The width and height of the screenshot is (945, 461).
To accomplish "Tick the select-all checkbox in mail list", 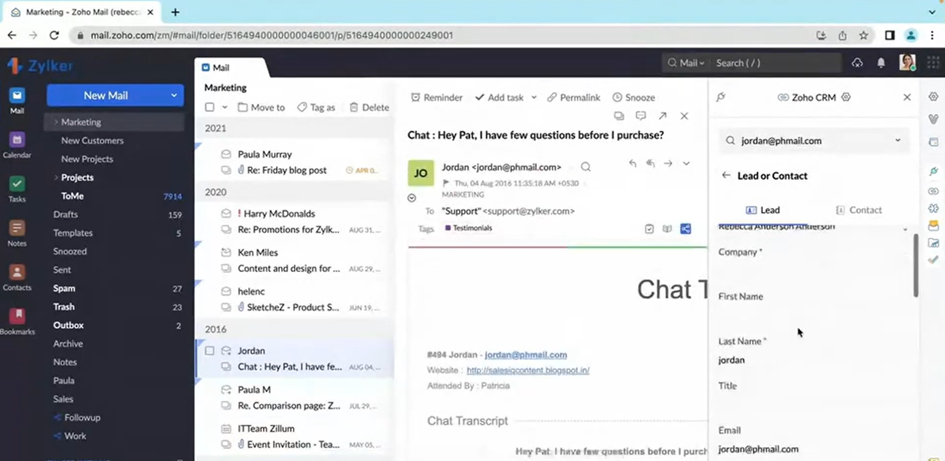I will tap(210, 107).
